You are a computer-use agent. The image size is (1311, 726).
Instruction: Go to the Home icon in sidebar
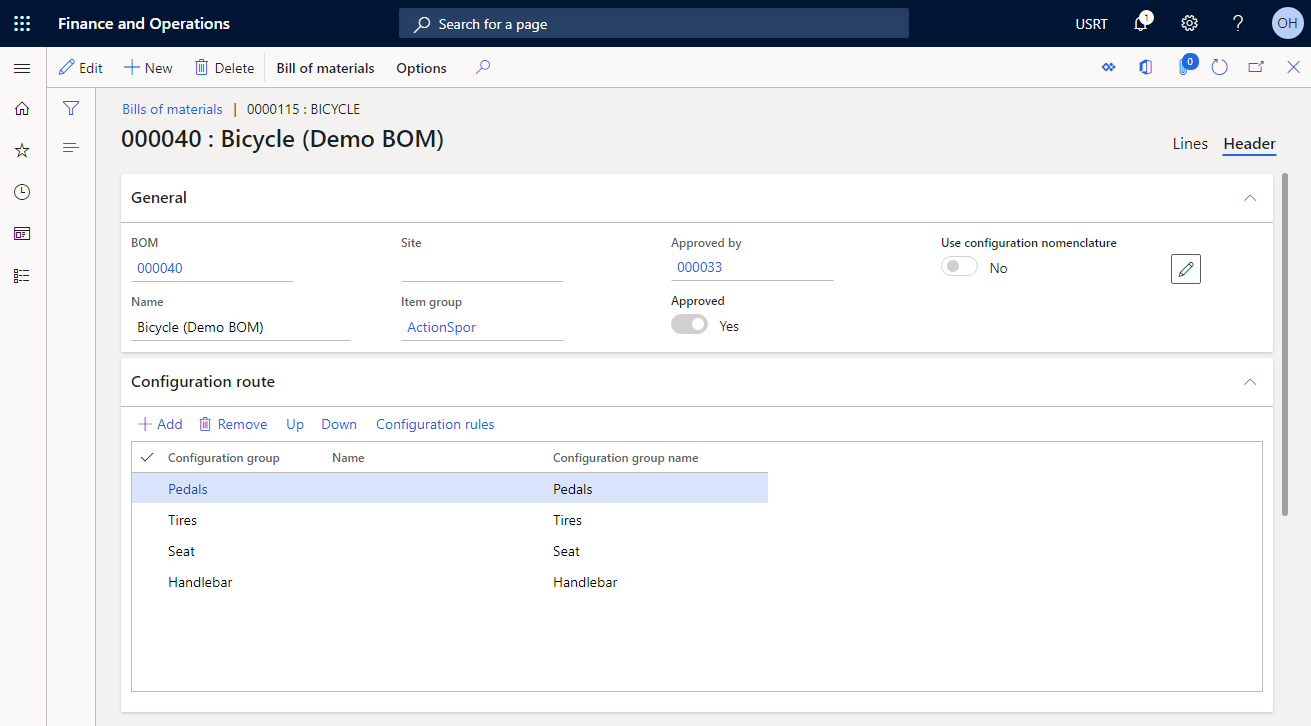22,109
